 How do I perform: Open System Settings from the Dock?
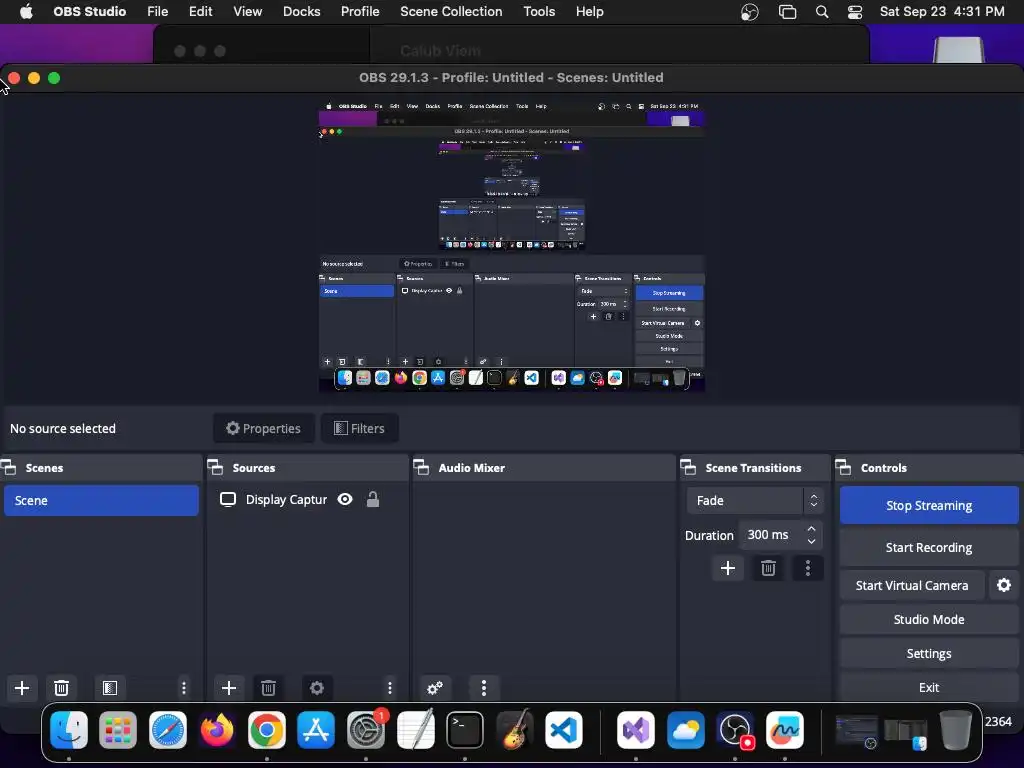click(x=366, y=730)
